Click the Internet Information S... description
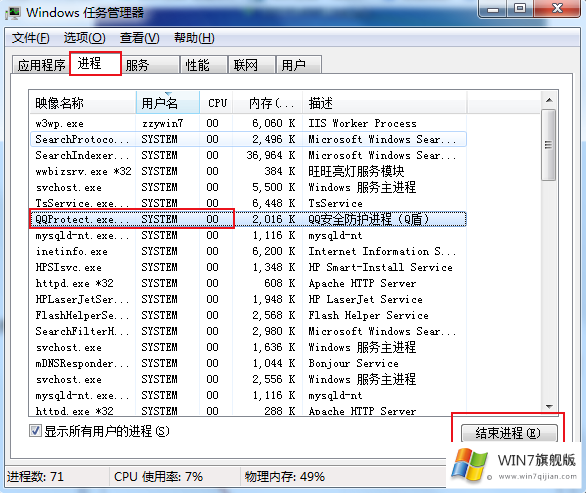The image size is (586, 493). coord(382,251)
